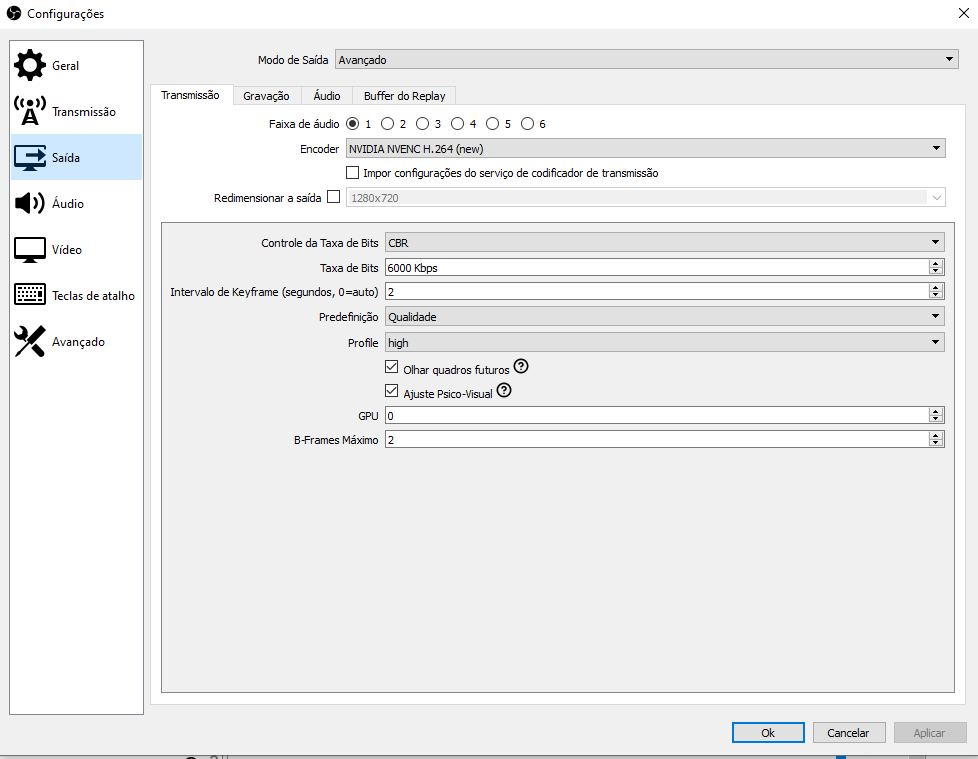The height and width of the screenshot is (759, 978).
Task: Uncheck Olhar quadros futuros checkbox
Action: [391, 367]
